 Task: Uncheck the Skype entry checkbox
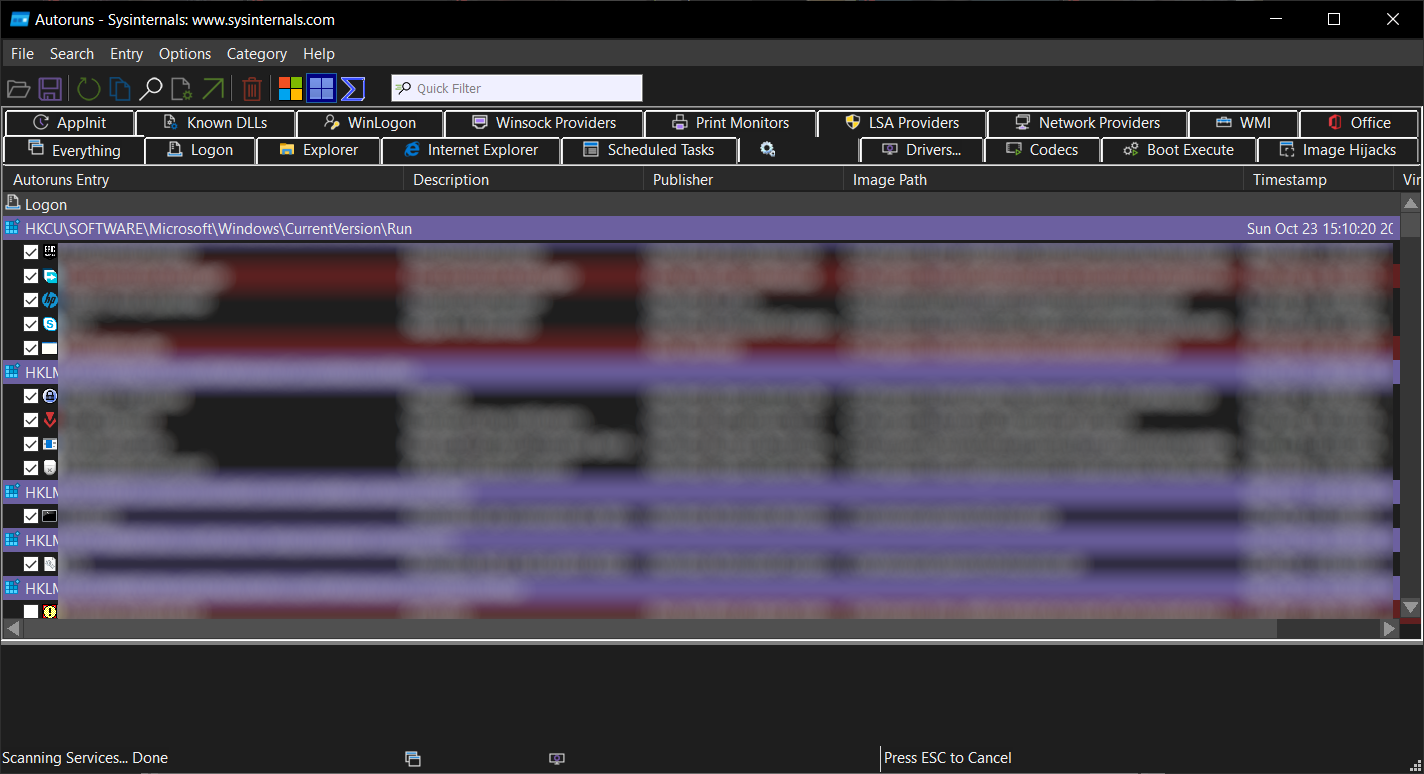point(31,324)
